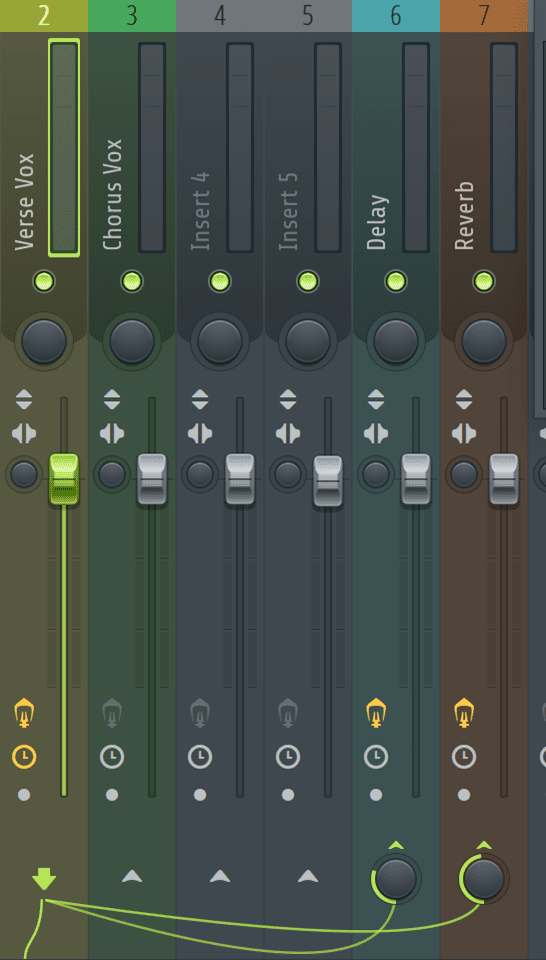Click Insert 4 stereo separation knob
The height and width of the screenshot is (960, 546).
200,474
